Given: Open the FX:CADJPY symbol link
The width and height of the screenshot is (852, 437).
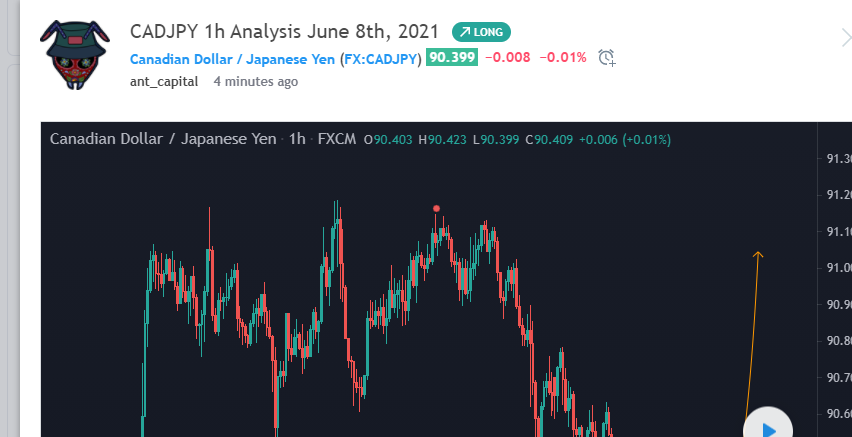Looking at the screenshot, I should click(382, 58).
